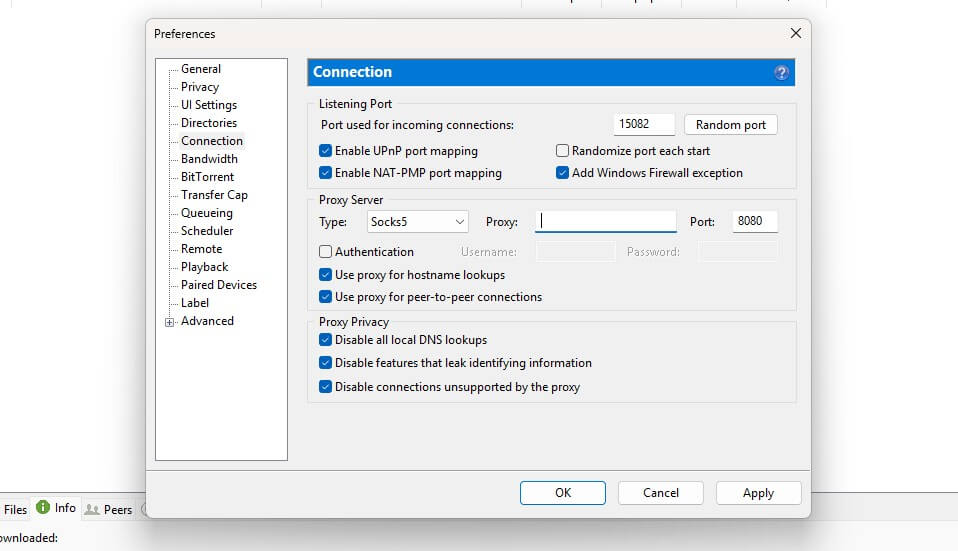958x551 pixels.
Task: Focus the Proxy address input field
Action: coord(605,221)
